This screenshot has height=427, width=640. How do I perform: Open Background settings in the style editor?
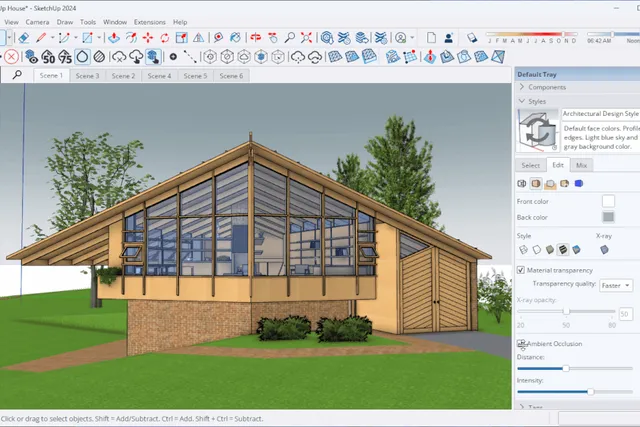pyautogui.click(x=550, y=184)
